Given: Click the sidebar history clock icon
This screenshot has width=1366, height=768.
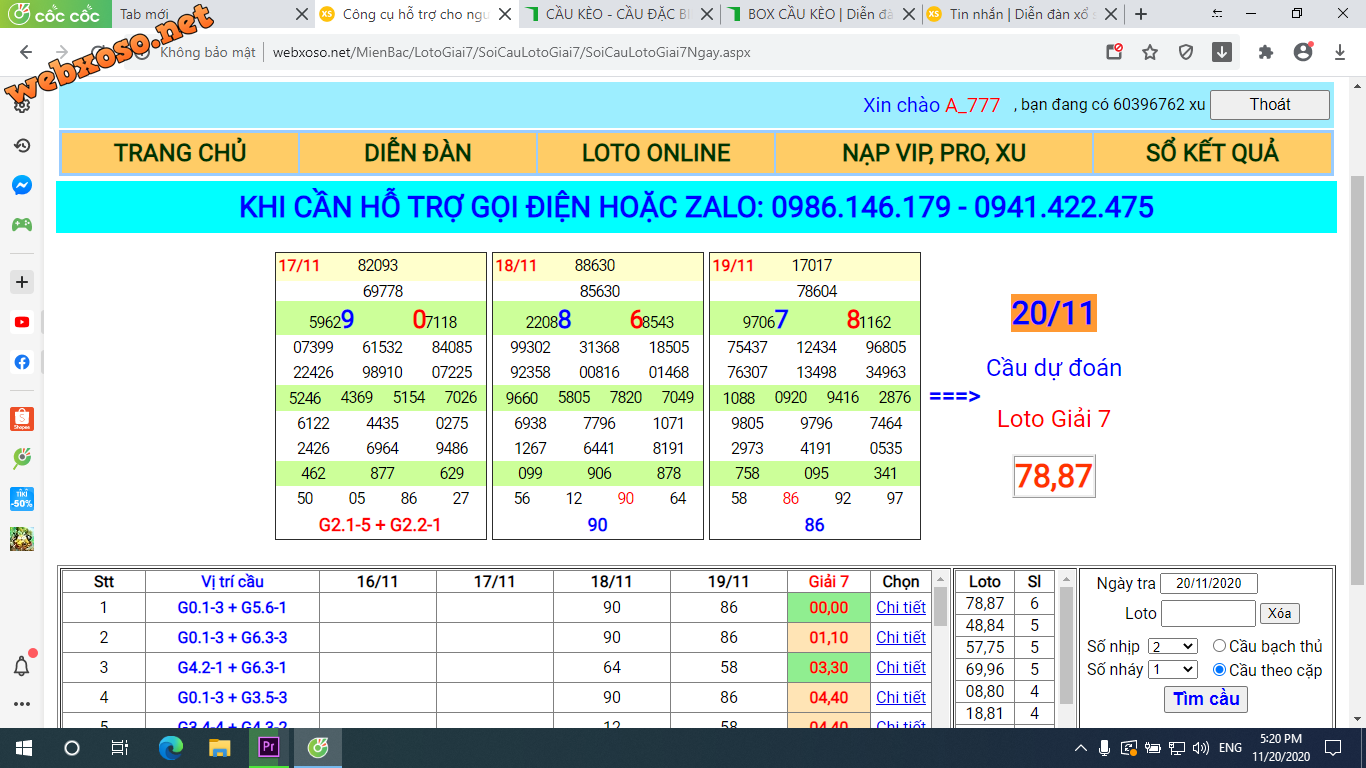Looking at the screenshot, I should click(21, 146).
